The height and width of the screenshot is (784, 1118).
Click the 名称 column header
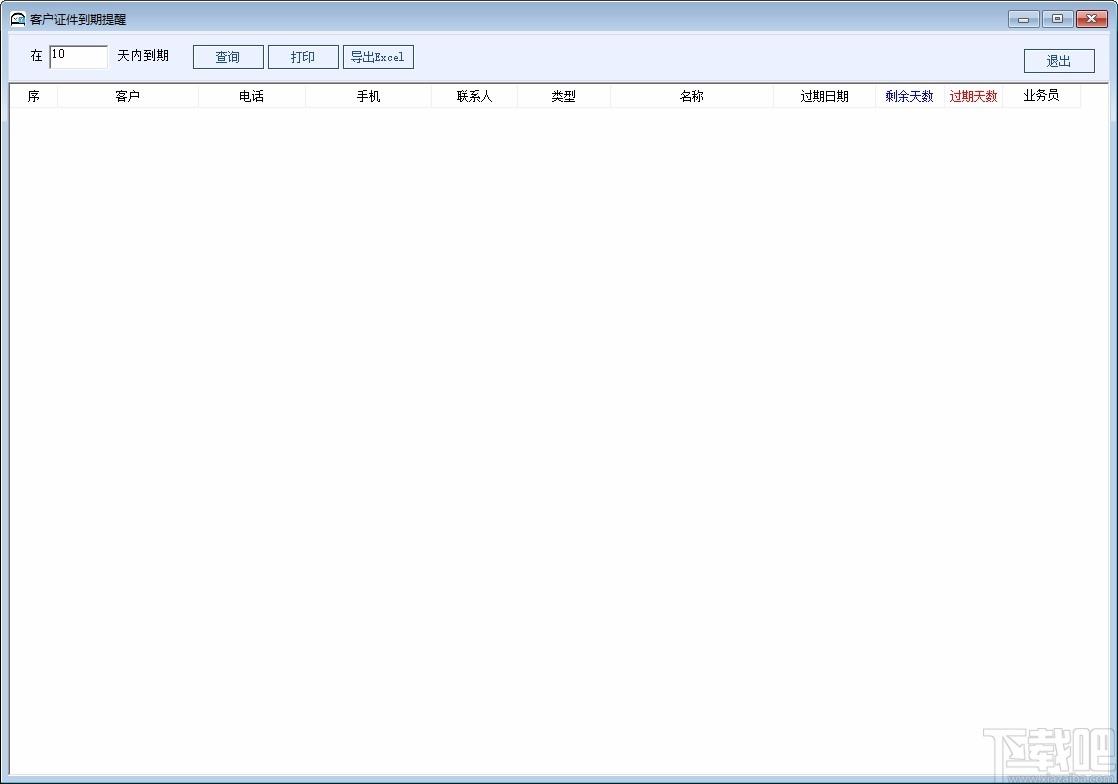pyautogui.click(x=692, y=96)
